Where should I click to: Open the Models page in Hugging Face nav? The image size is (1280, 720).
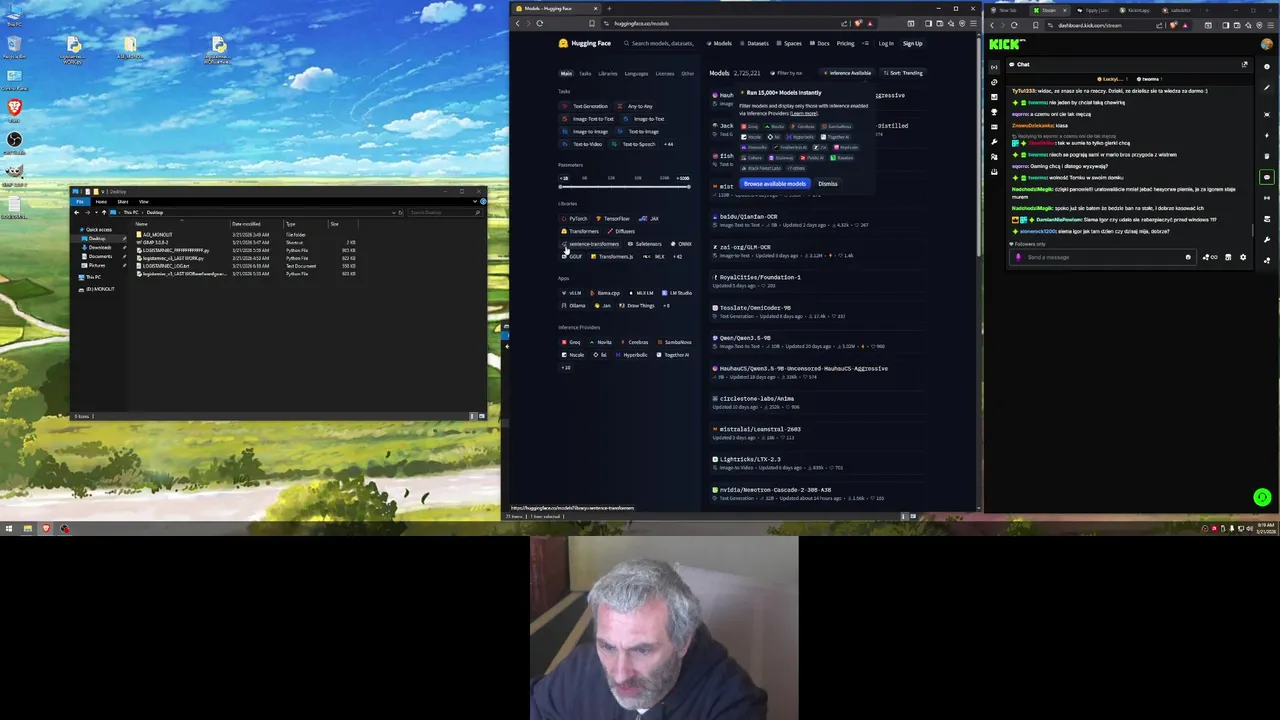pyautogui.click(x=720, y=43)
